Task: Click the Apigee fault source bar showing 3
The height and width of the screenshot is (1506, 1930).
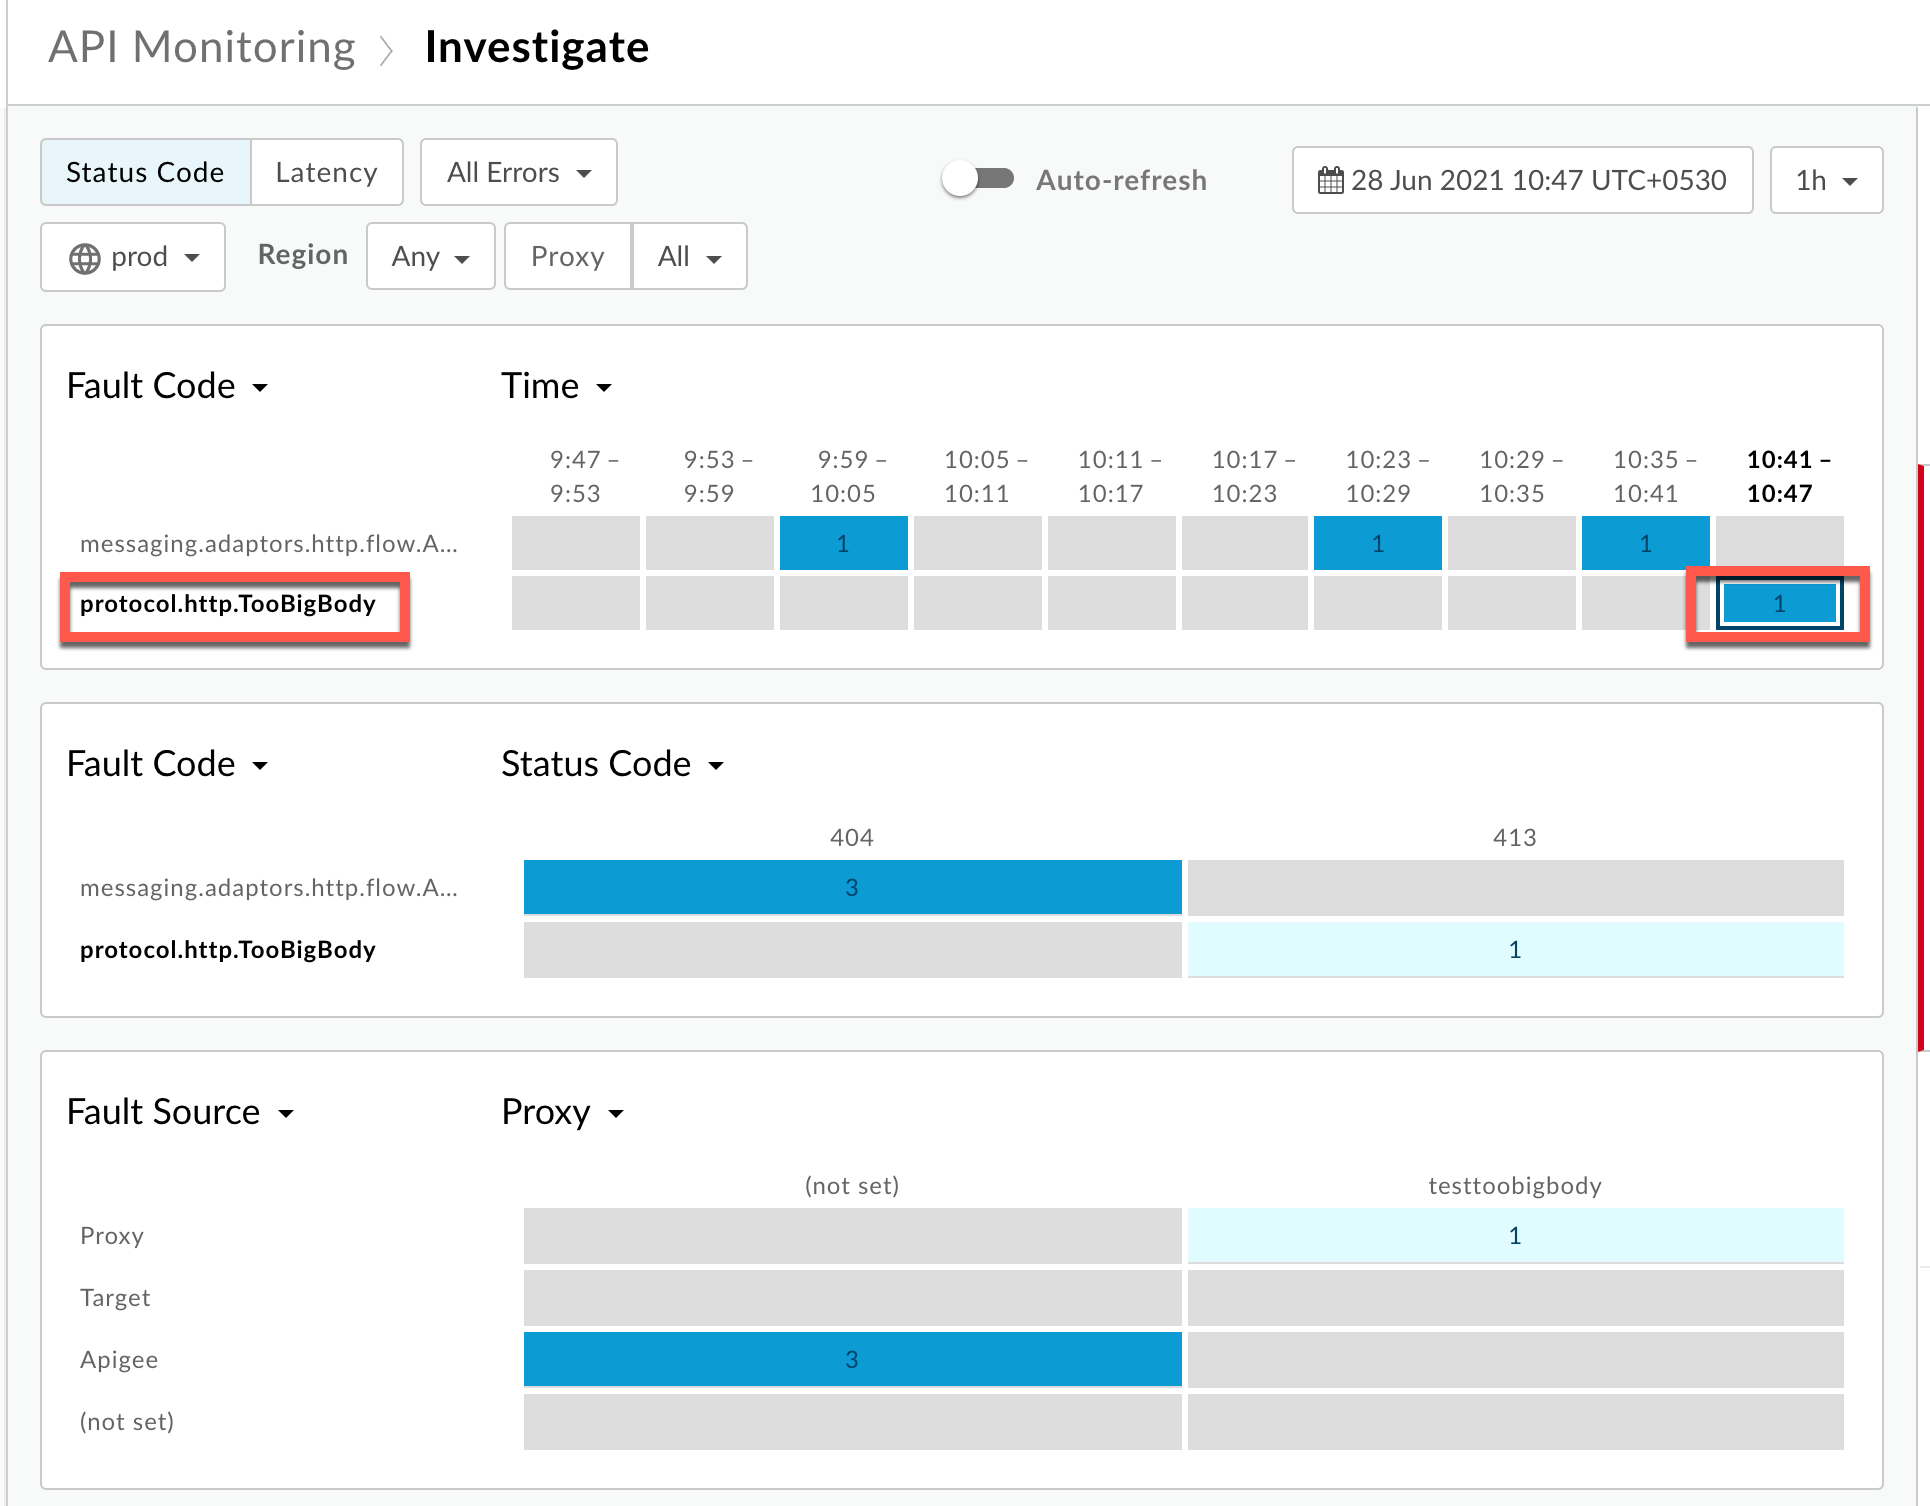Action: [x=852, y=1359]
